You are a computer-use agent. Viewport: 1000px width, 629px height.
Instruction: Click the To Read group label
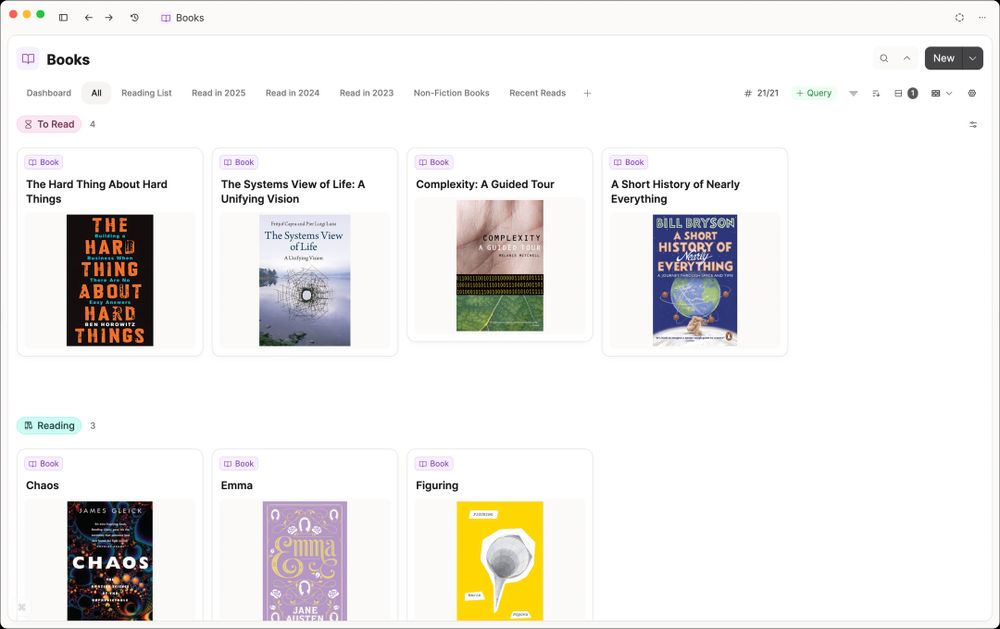pyautogui.click(x=49, y=124)
